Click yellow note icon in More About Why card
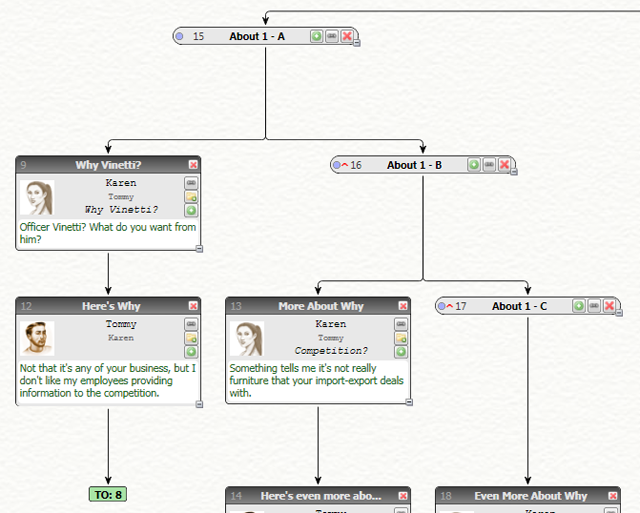The width and height of the screenshot is (640, 513). [401, 339]
